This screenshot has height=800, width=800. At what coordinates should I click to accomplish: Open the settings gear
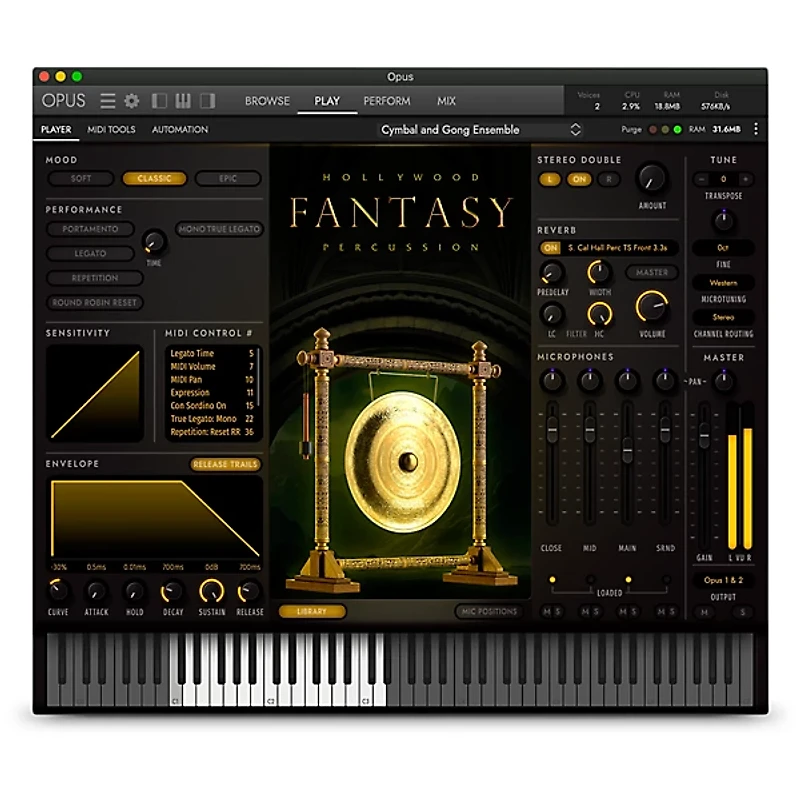point(132,101)
